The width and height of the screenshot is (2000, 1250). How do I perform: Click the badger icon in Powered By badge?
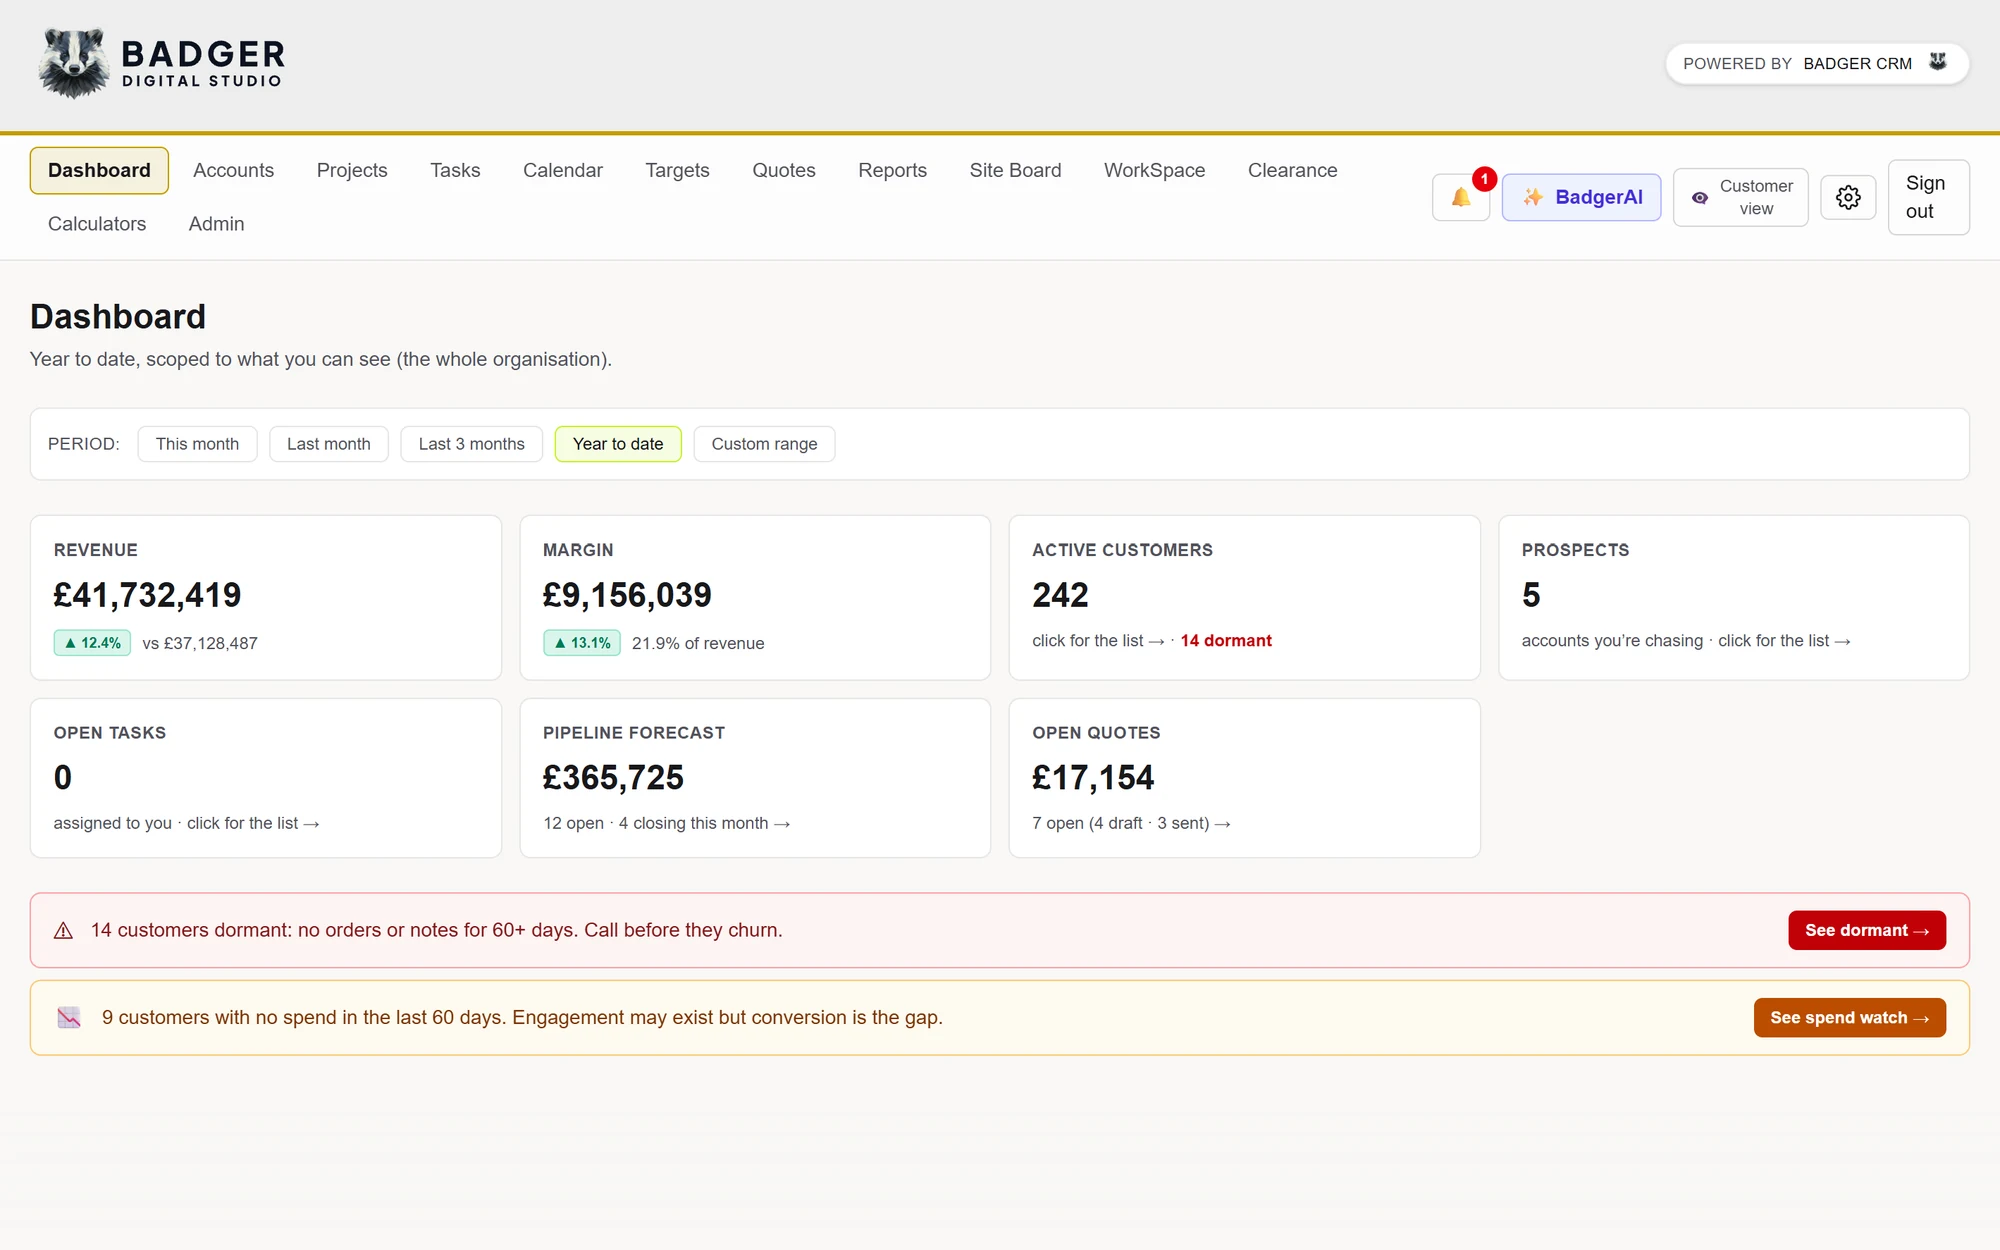1938,62
